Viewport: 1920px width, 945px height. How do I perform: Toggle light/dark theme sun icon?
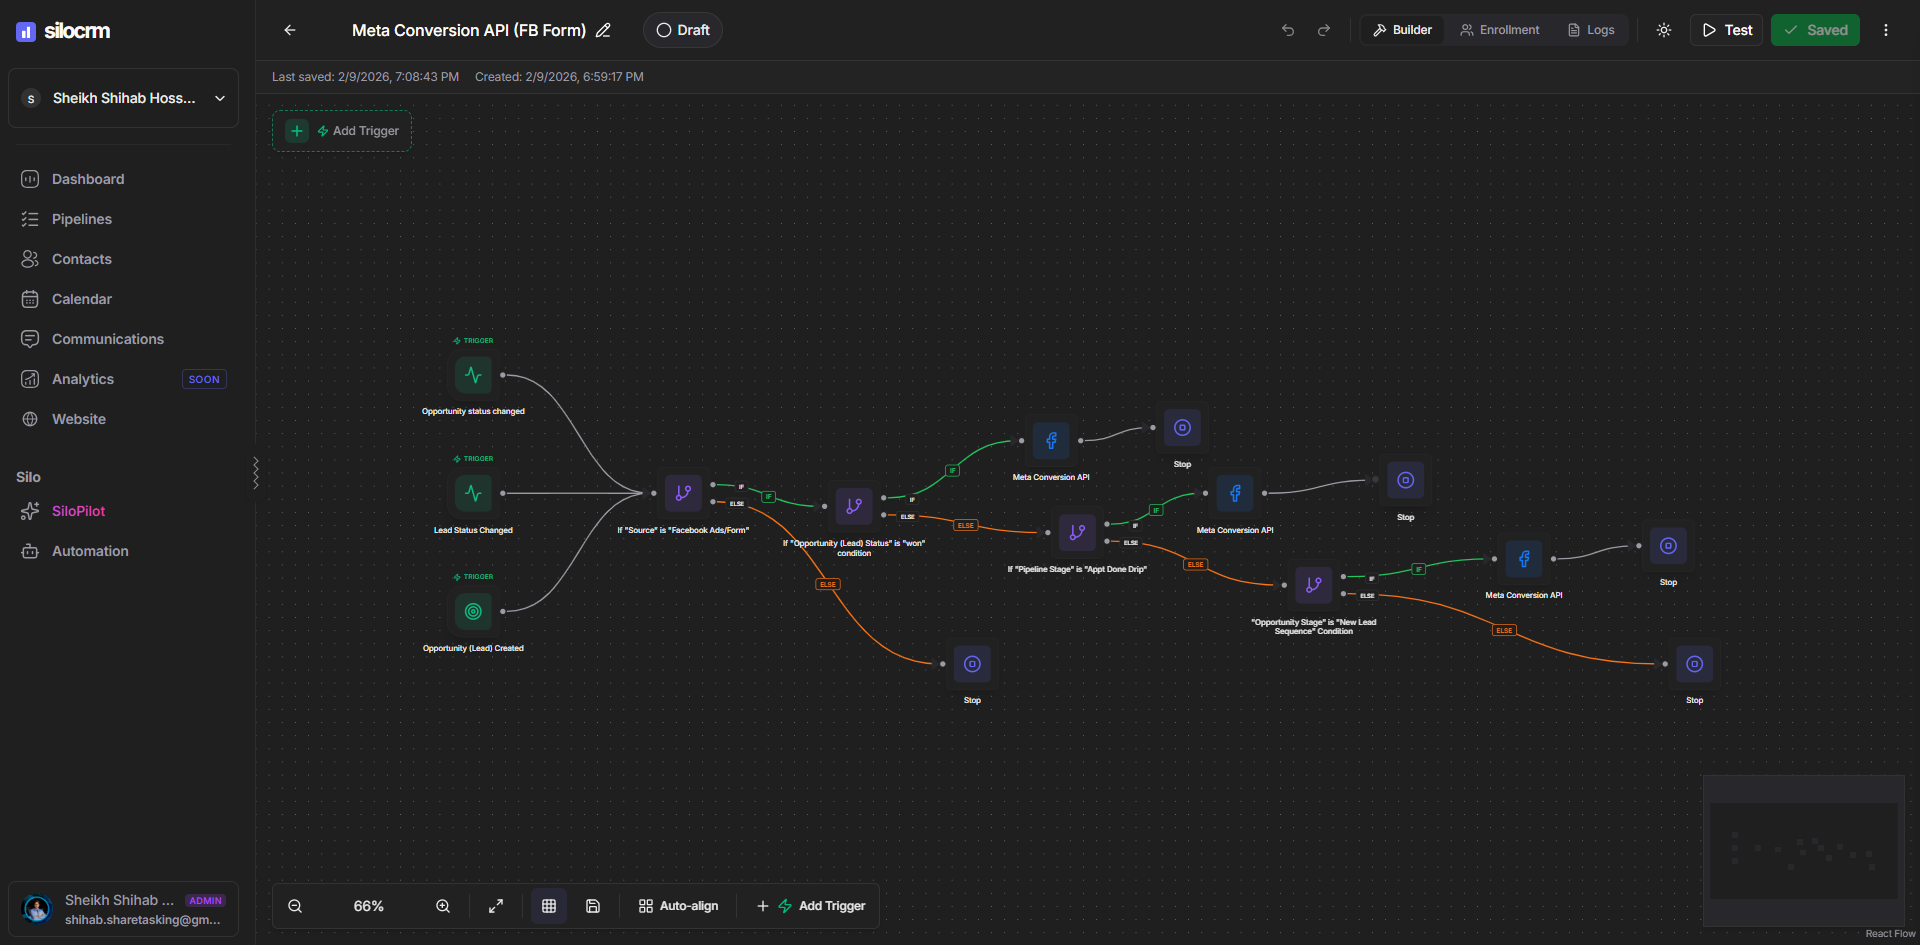coord(1664,30)
